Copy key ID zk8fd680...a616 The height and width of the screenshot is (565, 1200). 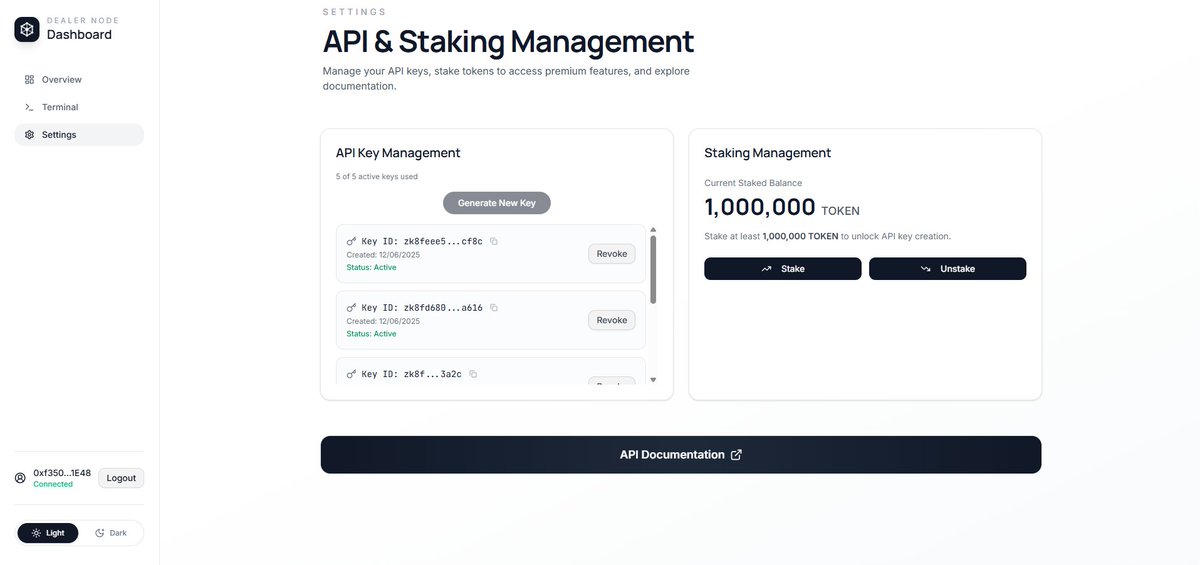[494, 308]
